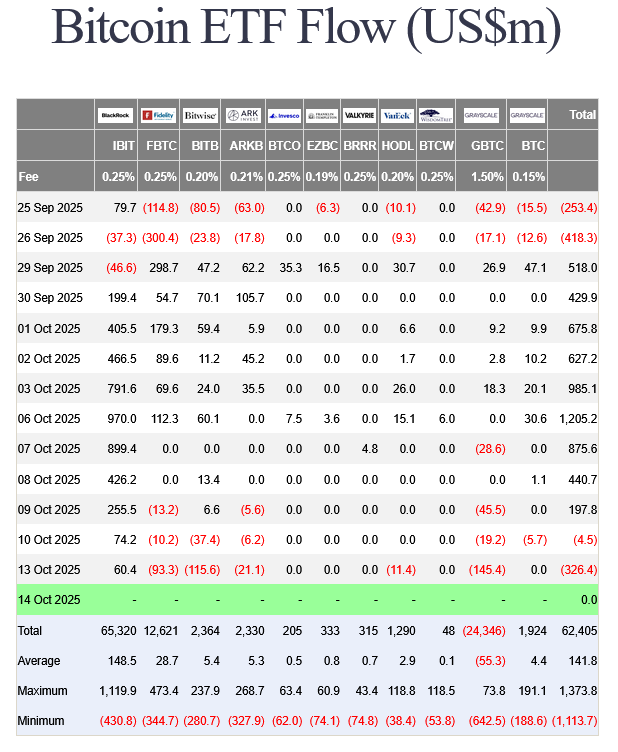Screen dimensions: 618x752
Task: Select the Total column header
Action: [x=582, y=115]
